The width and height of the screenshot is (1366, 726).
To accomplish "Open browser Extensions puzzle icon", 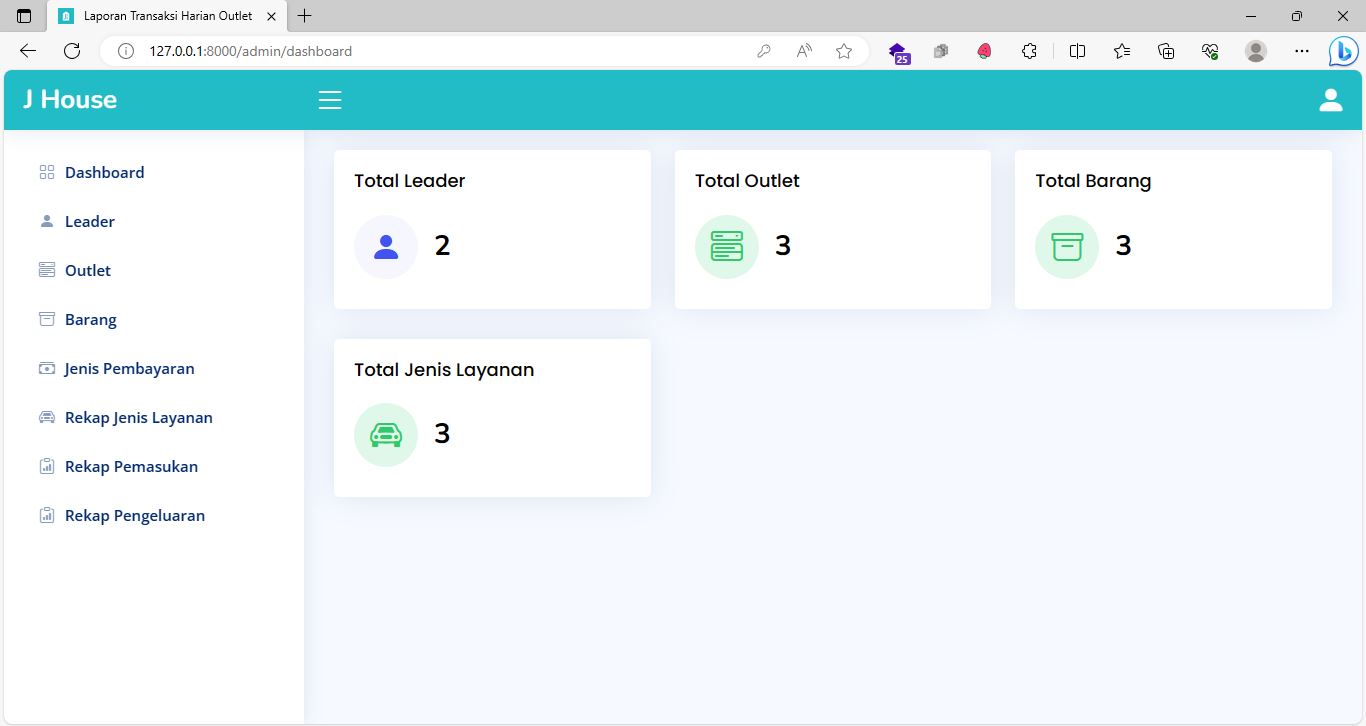I will (1029, 51).
